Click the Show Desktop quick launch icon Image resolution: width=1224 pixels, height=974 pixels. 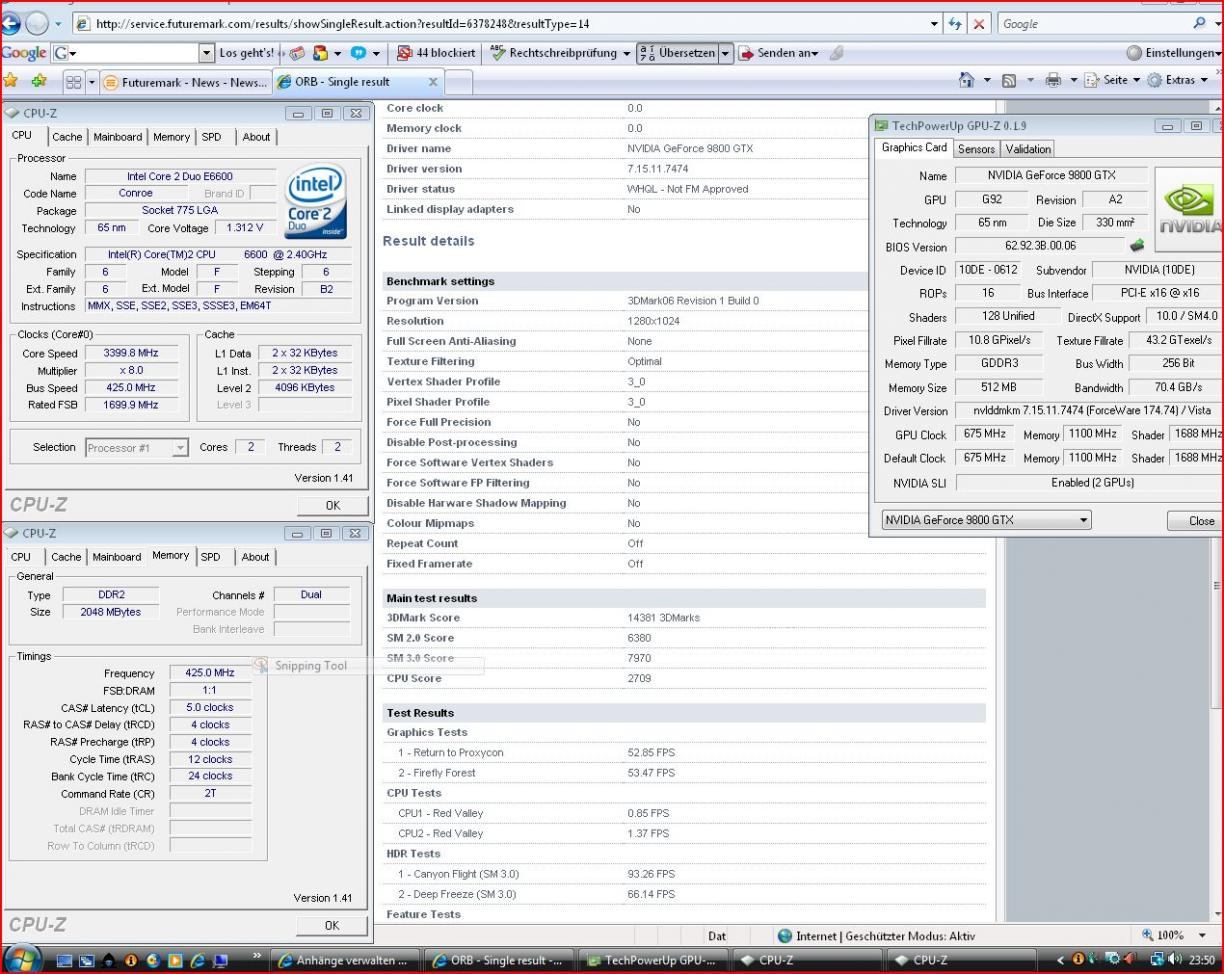65,960
